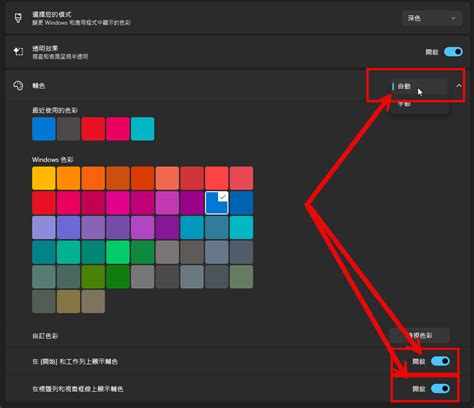Click the accent color palette icon
474x408 pixels.
18,86
